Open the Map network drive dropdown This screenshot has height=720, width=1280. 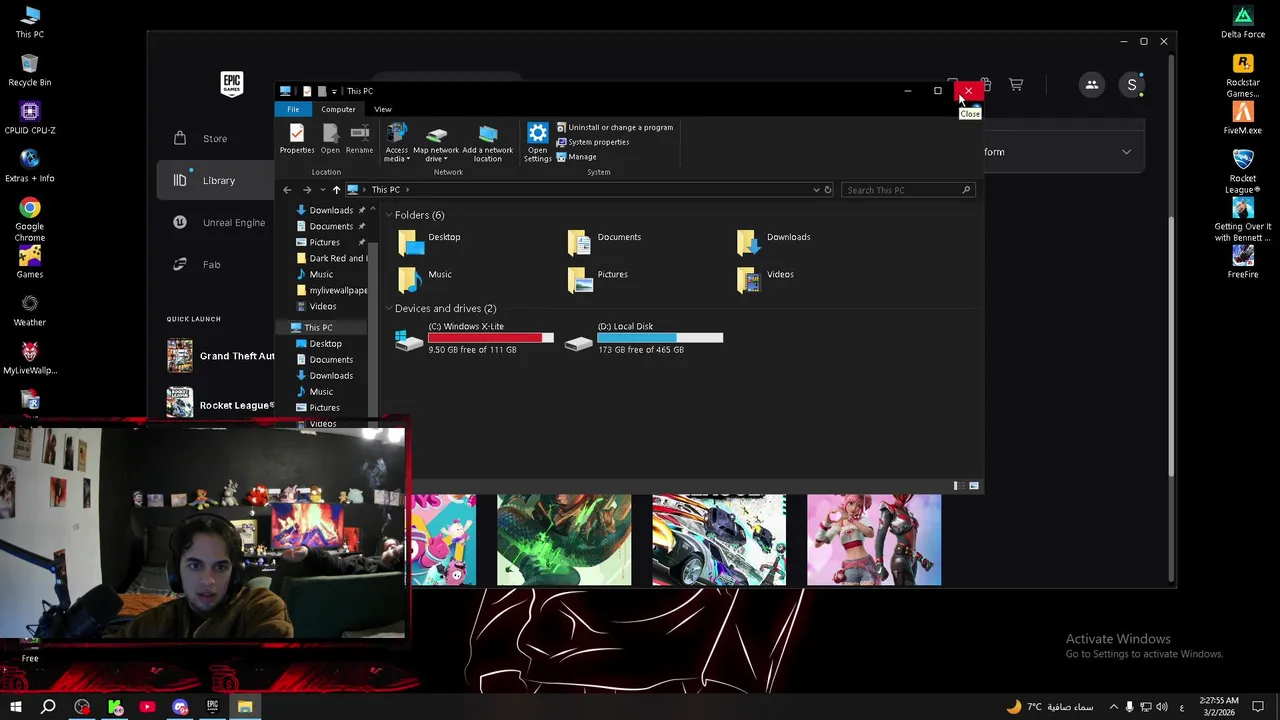pos(436,143)
